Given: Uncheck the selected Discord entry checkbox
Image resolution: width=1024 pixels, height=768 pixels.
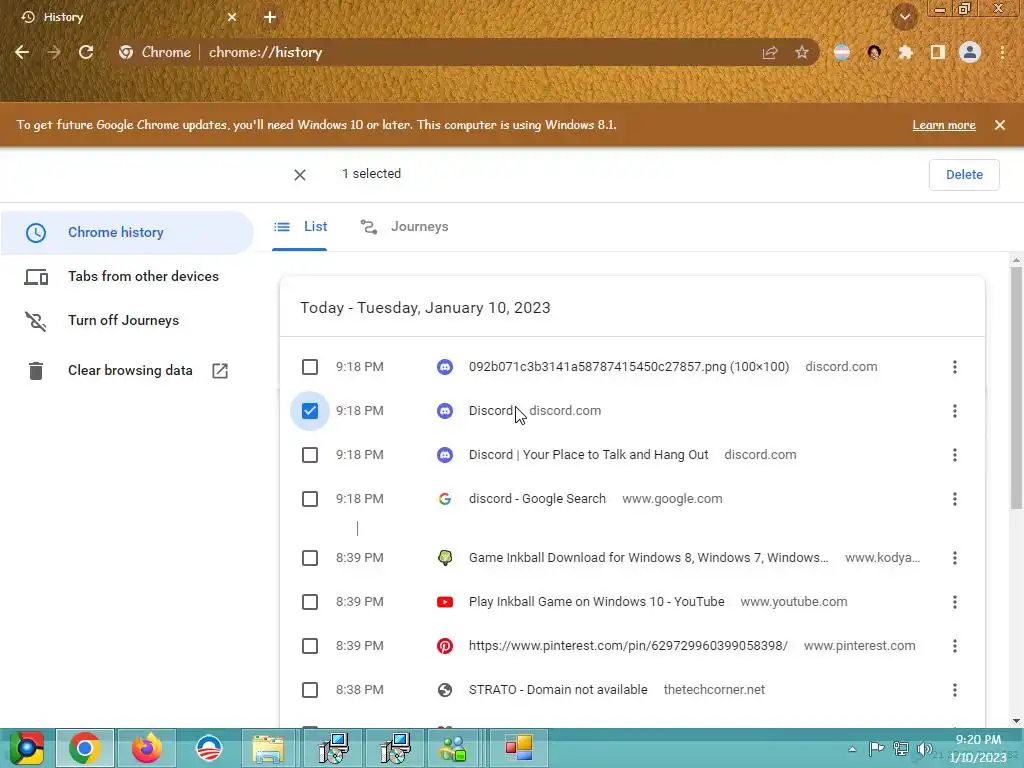Looking at the screenshot, I should [x=310, y=411].
